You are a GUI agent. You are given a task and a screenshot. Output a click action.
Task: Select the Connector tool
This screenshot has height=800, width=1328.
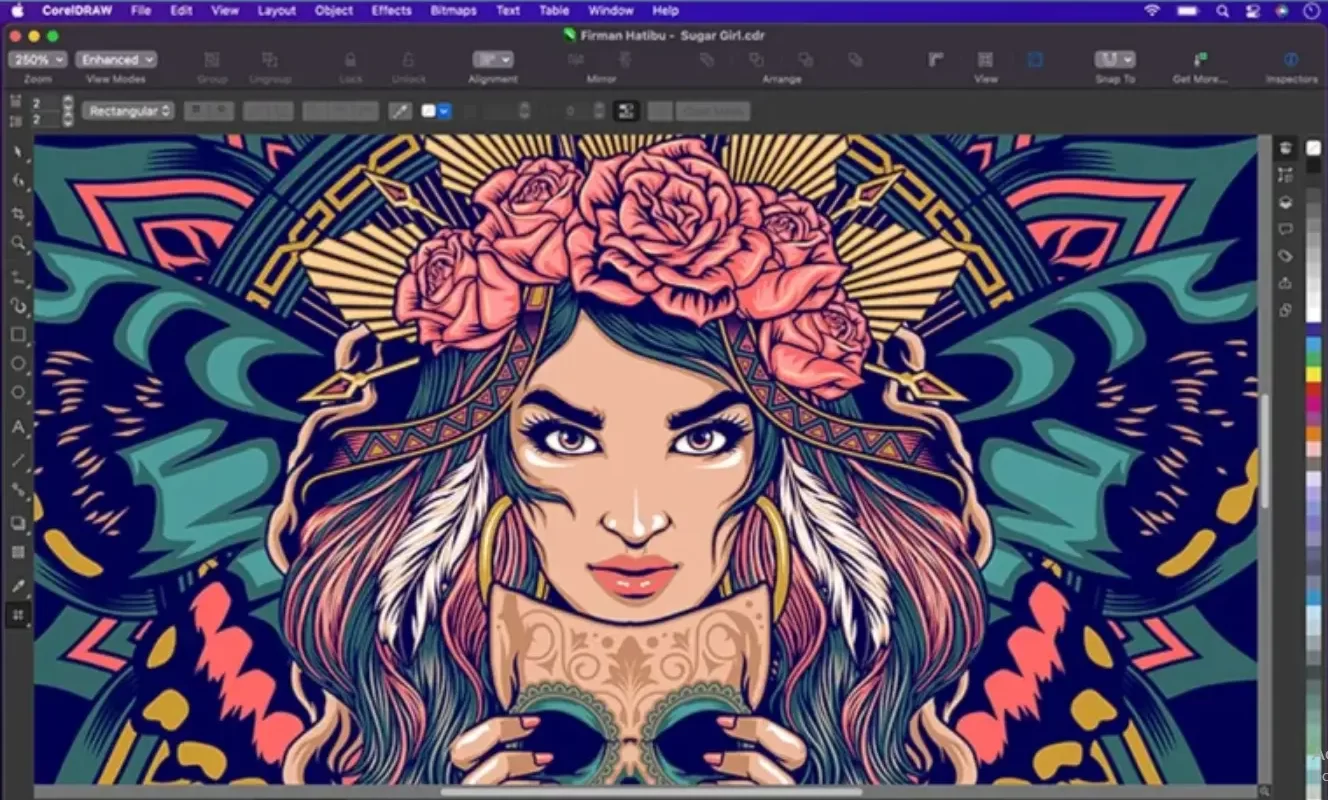coord(18,490)
